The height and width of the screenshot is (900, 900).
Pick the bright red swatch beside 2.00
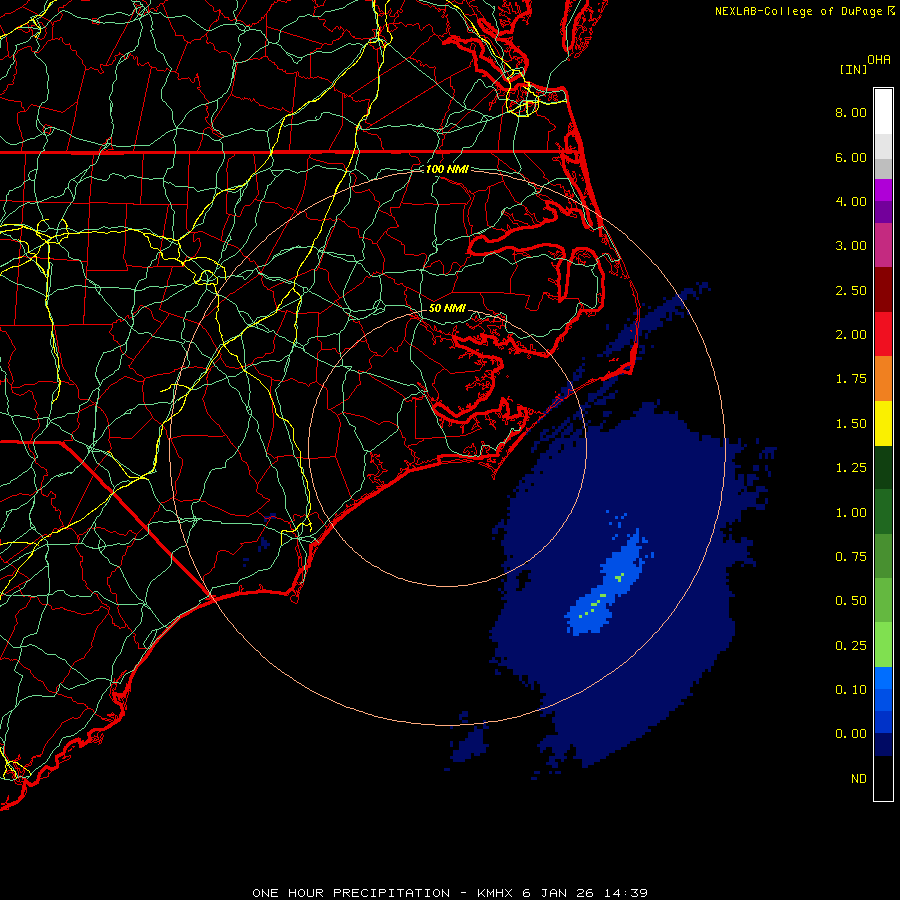pos(883,334)
